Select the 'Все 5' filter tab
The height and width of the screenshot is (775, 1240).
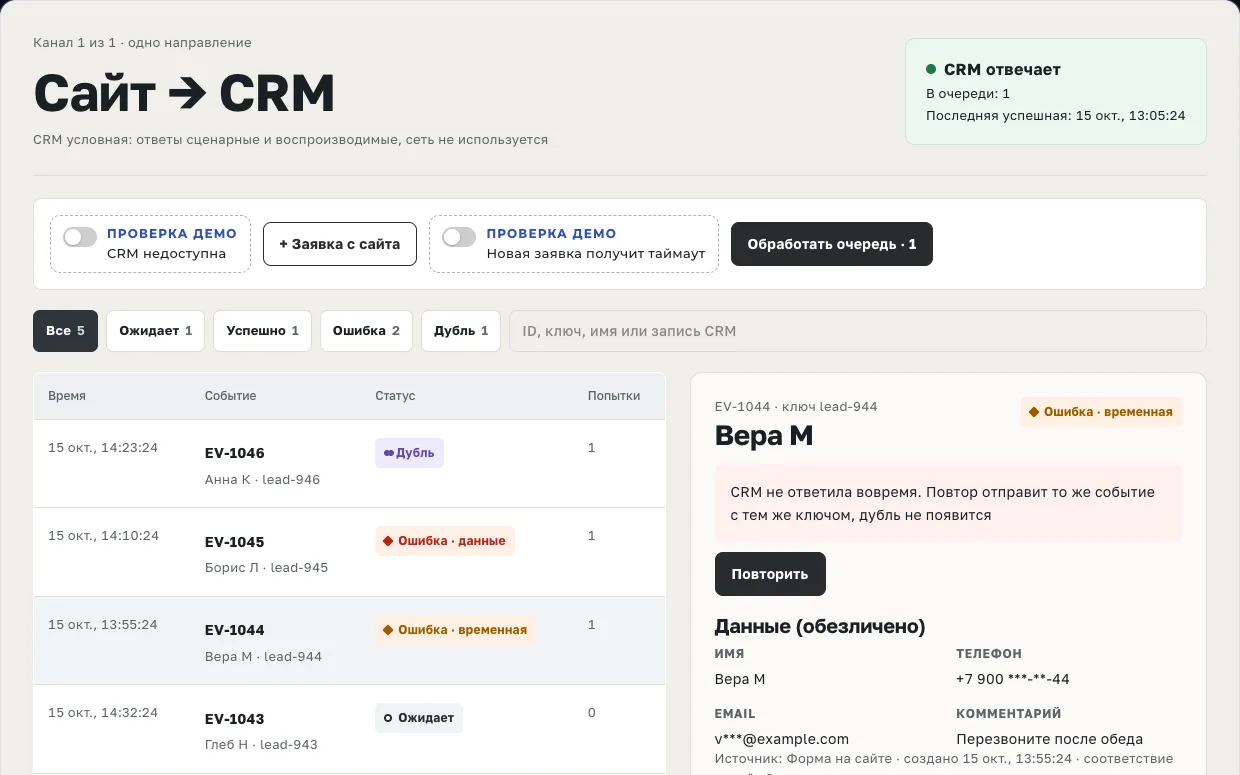[x=66, y=331]
